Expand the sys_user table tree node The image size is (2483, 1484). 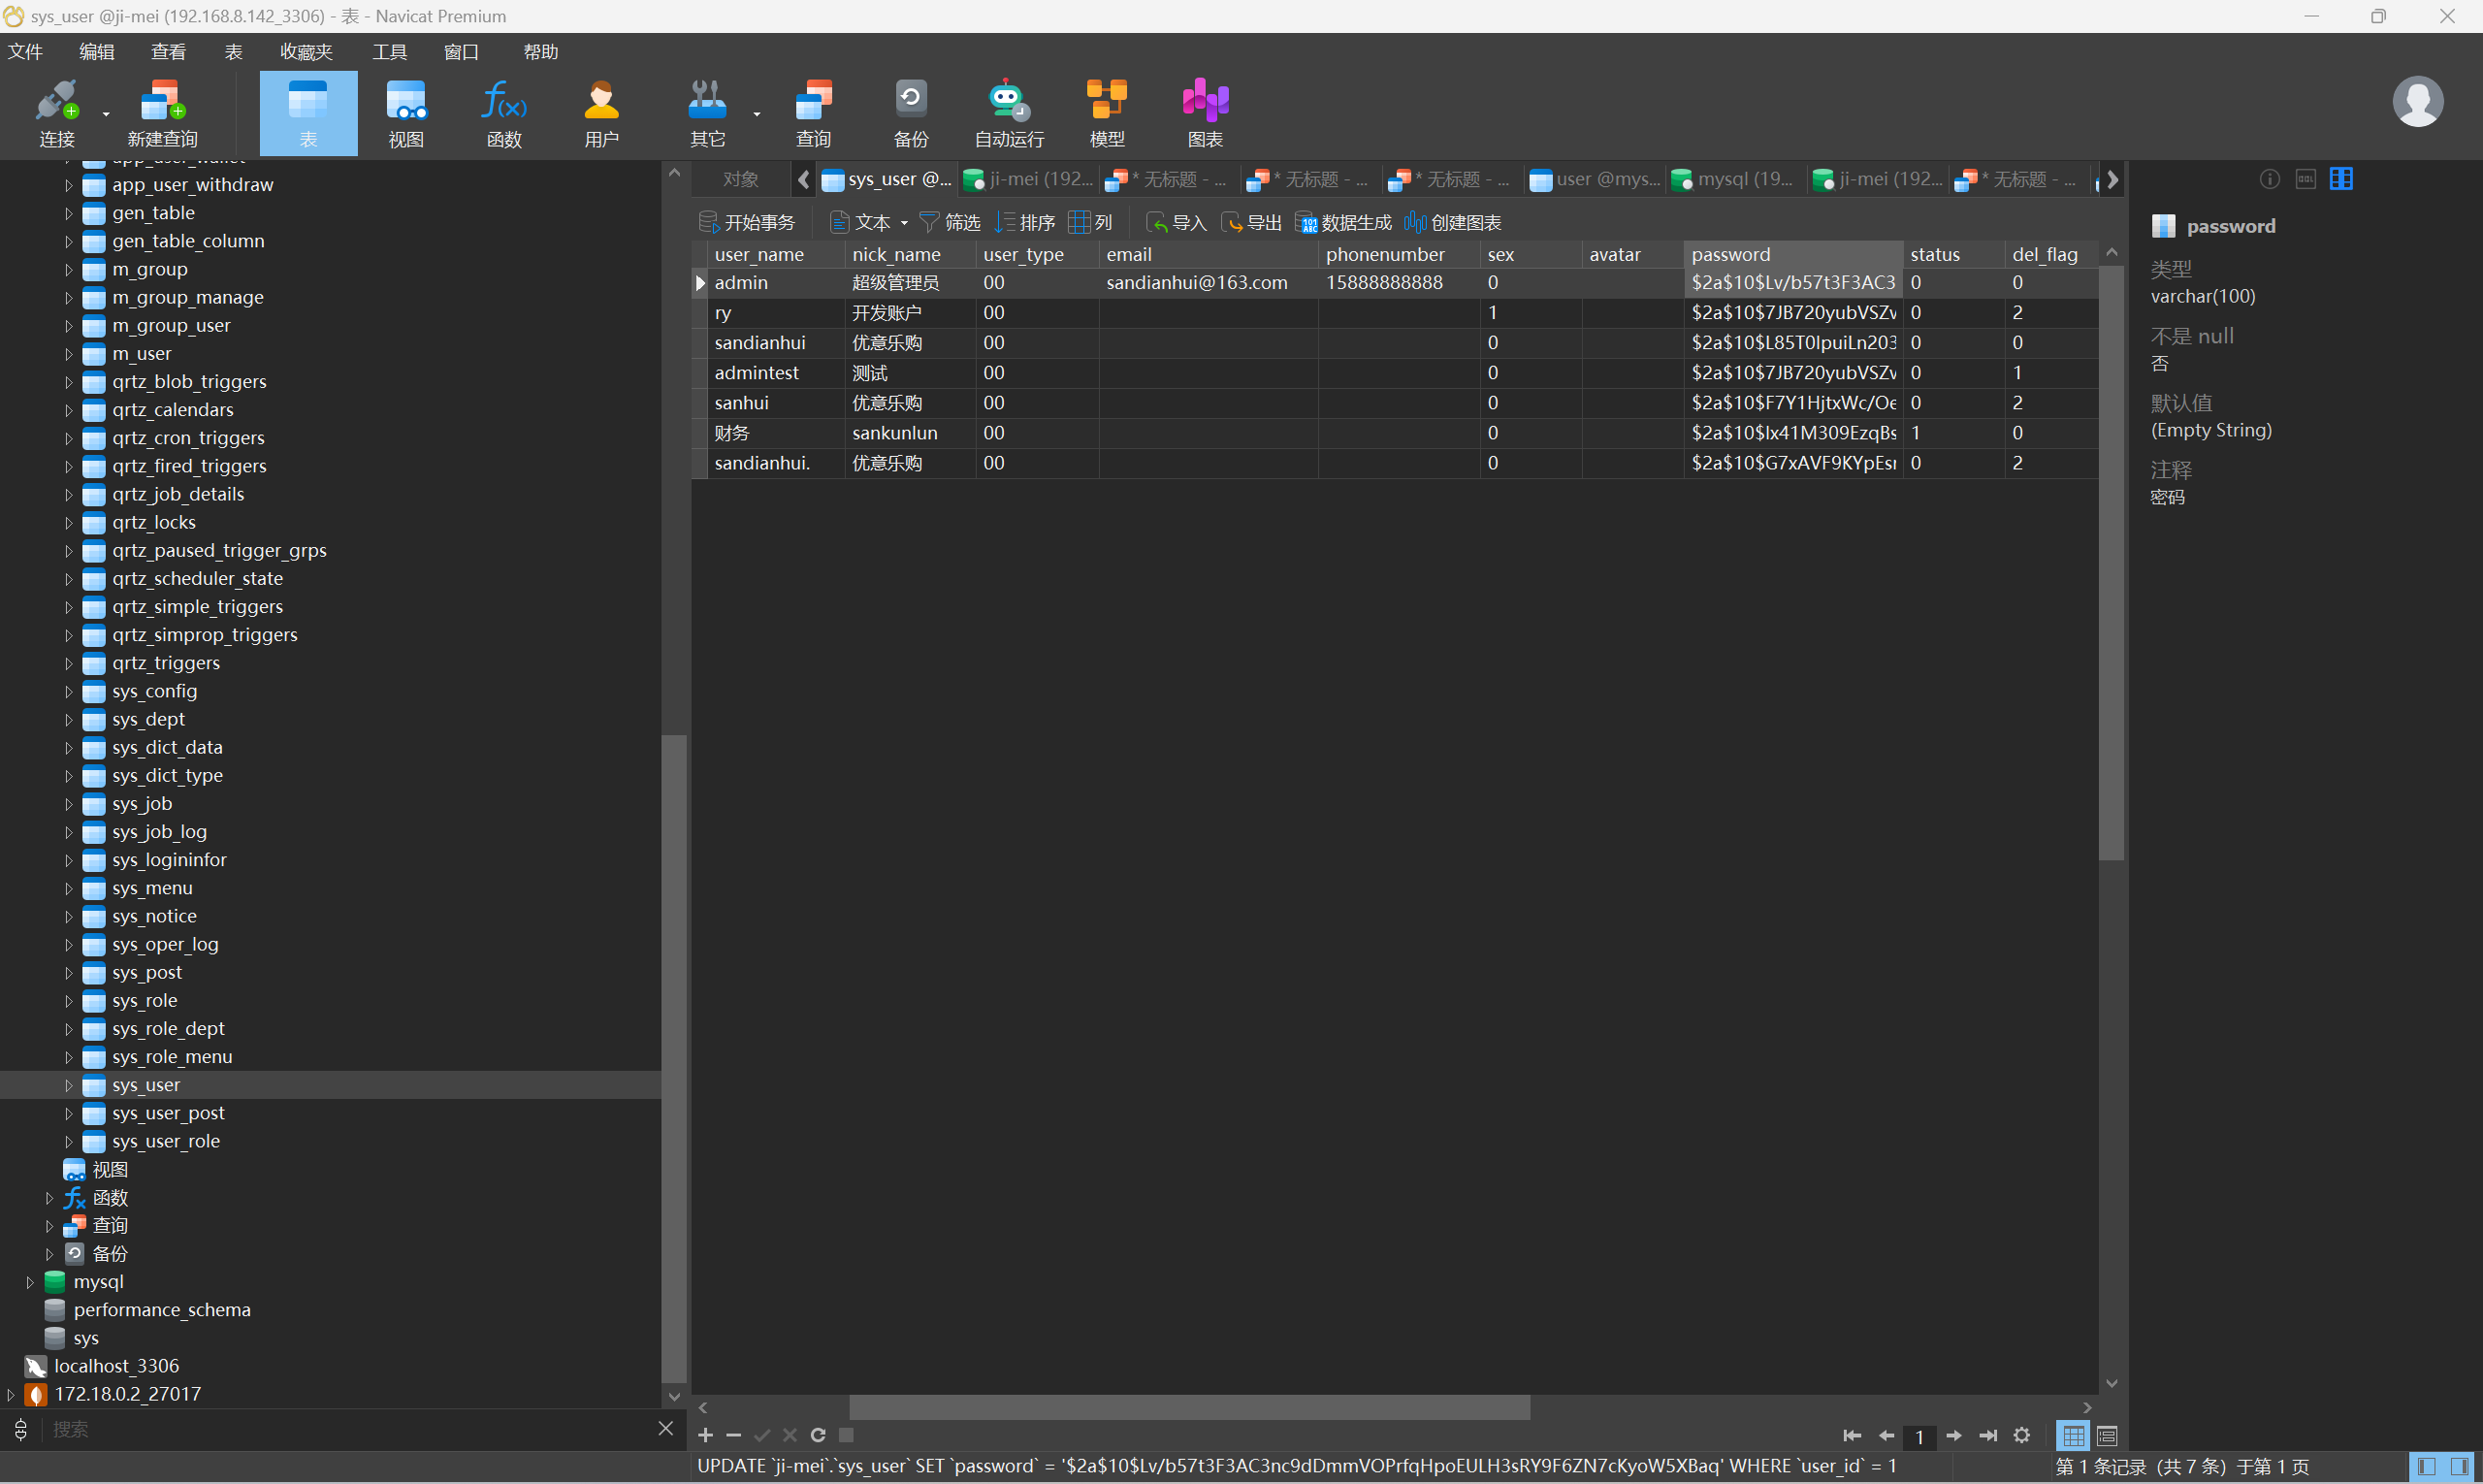click(68, 1085)
